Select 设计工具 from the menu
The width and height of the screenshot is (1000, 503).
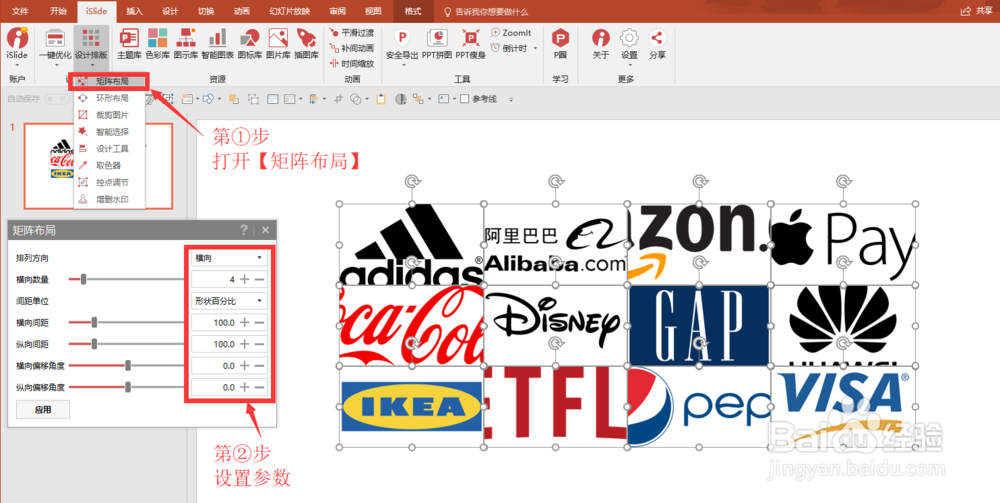pyautogui.click(x=111, y=149)
